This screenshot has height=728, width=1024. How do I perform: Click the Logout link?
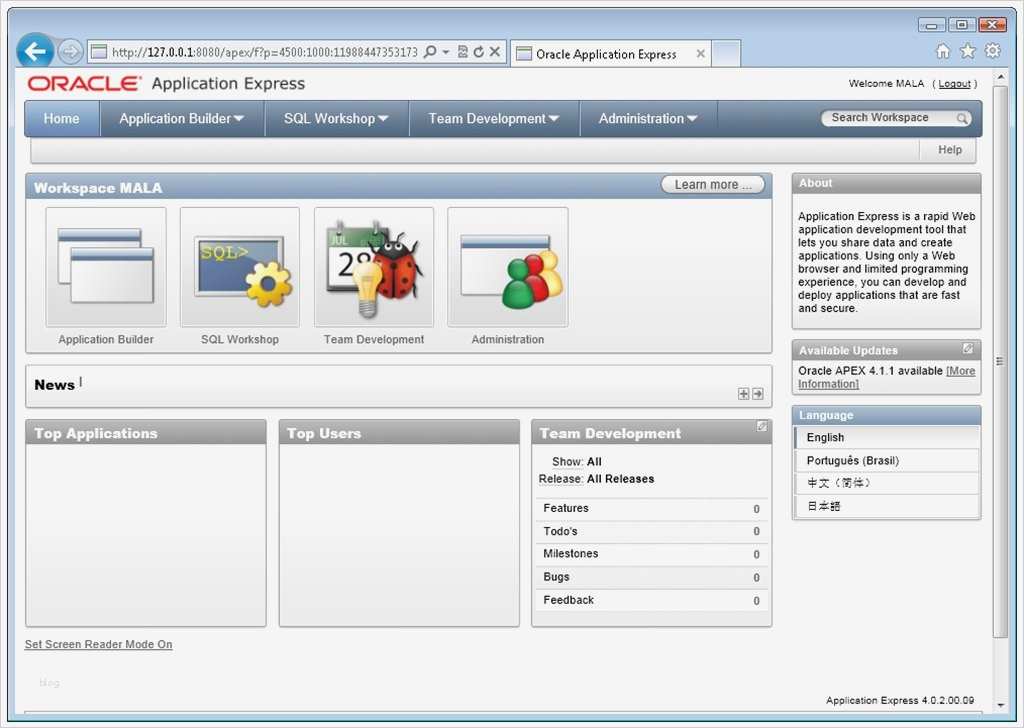tap(954, 84)
